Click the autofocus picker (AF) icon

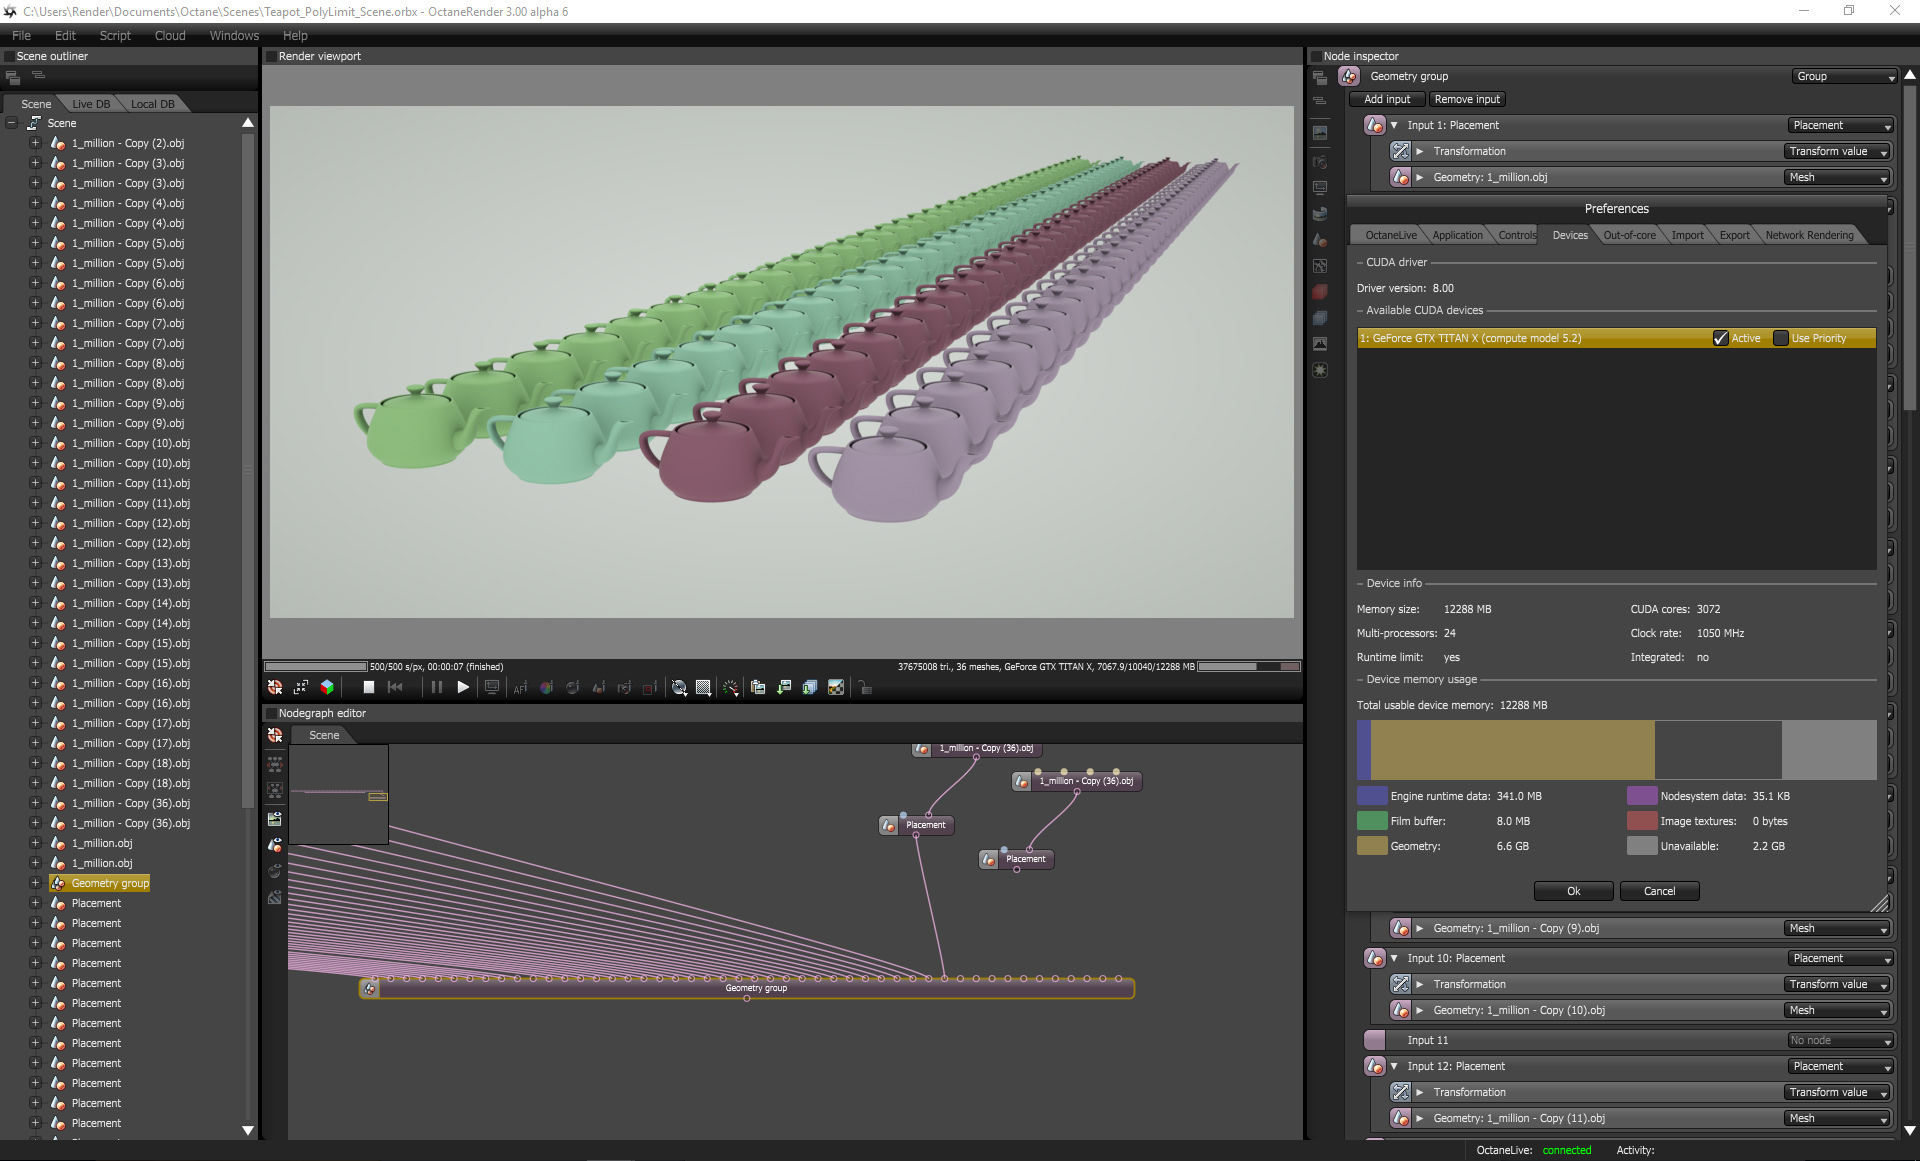click(520, 687)
